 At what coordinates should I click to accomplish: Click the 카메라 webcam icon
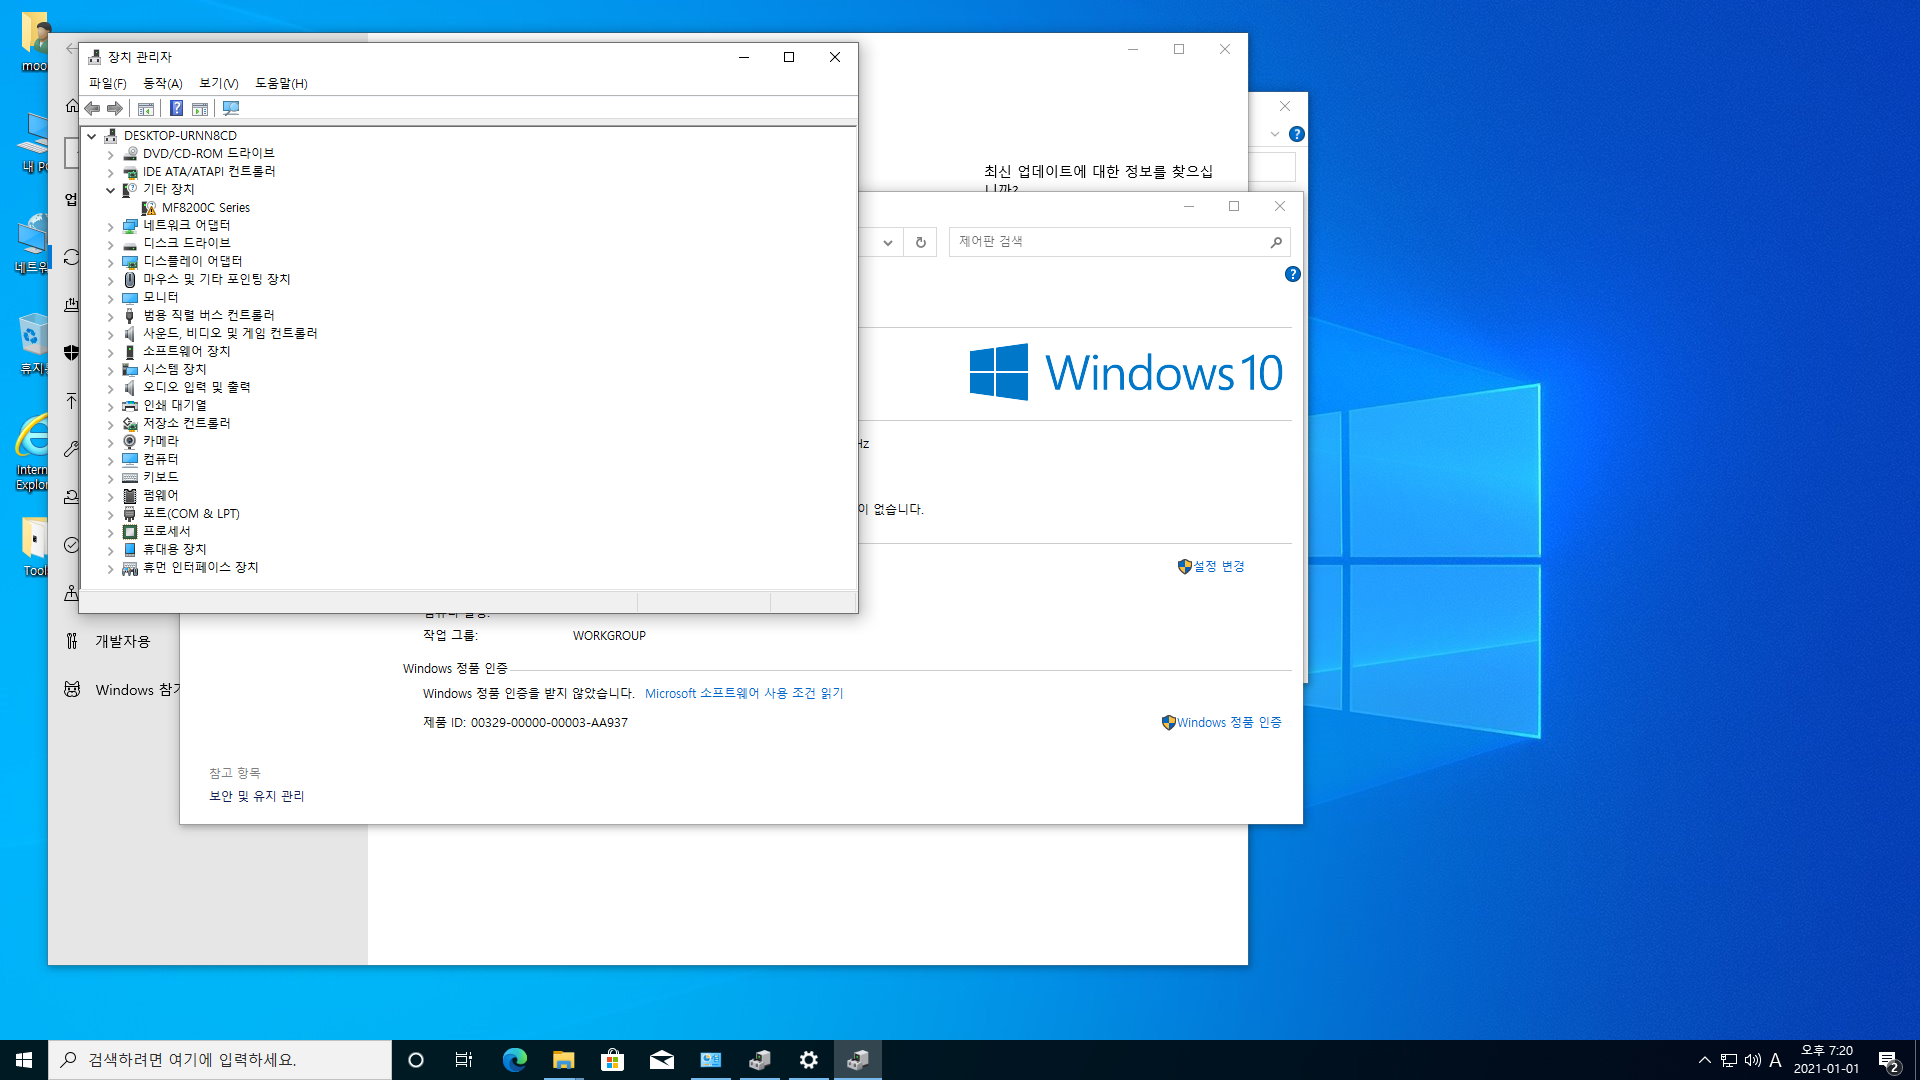[130, 441]
